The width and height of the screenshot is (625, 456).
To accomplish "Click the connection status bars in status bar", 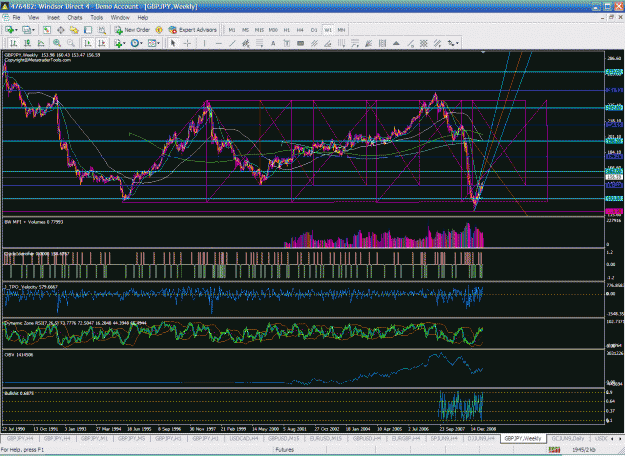I will (x=554, y=450).
